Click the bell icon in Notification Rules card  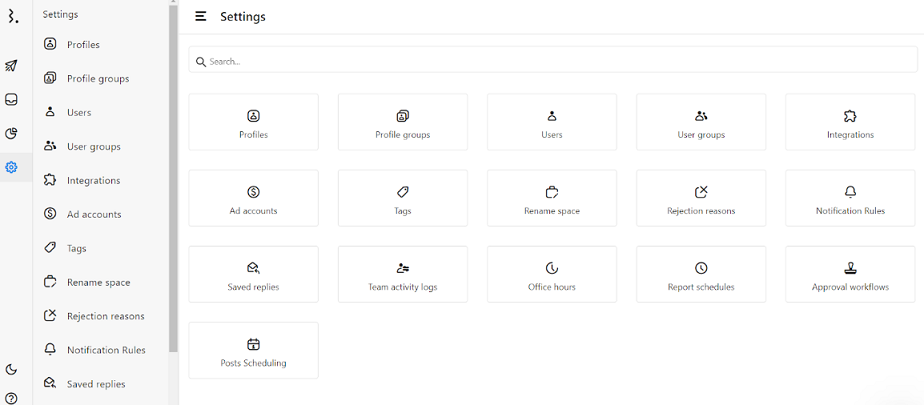pos(850,192)
